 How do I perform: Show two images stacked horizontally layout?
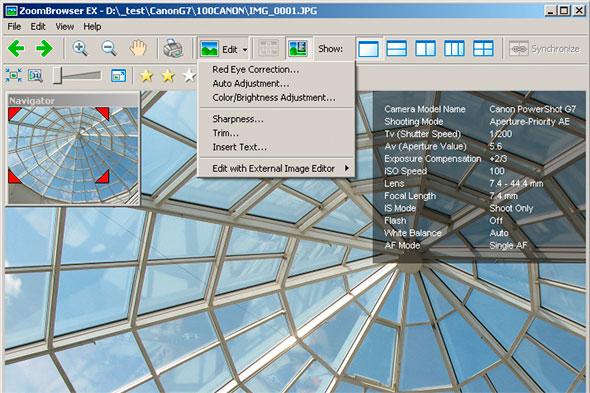tap(397, 49)
